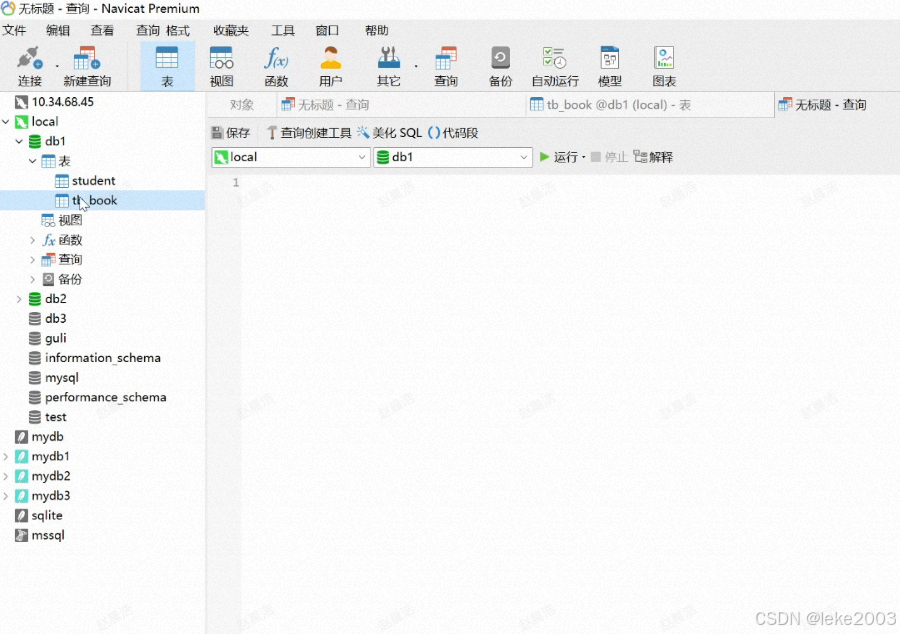
Task: Click the 停止 stop button
Action: point(609,157)
